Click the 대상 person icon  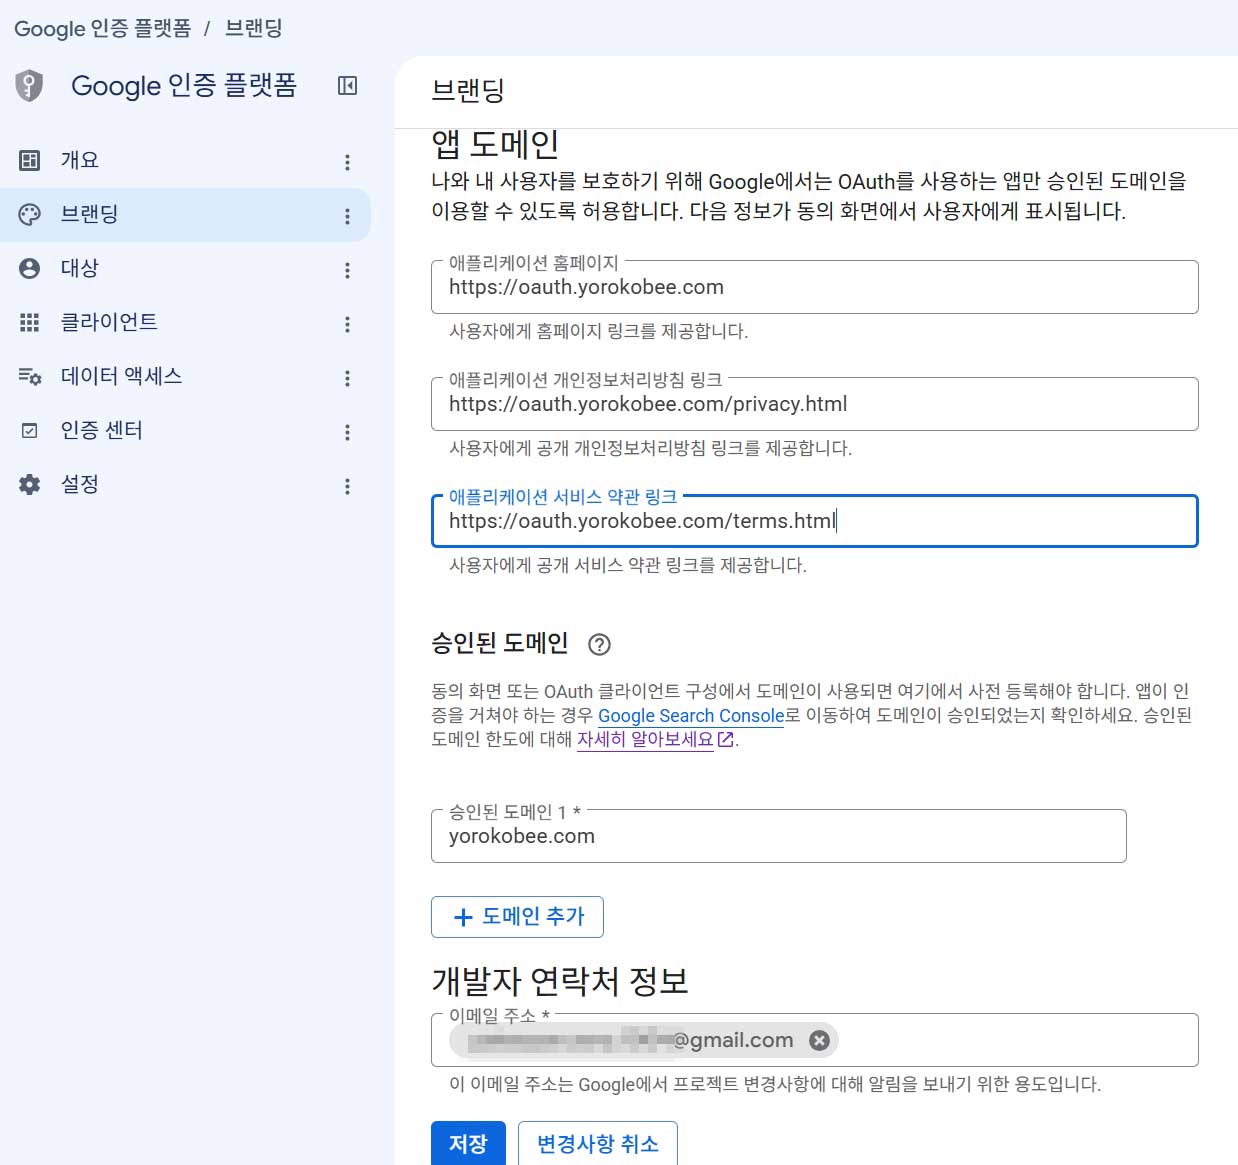(30, 268)
